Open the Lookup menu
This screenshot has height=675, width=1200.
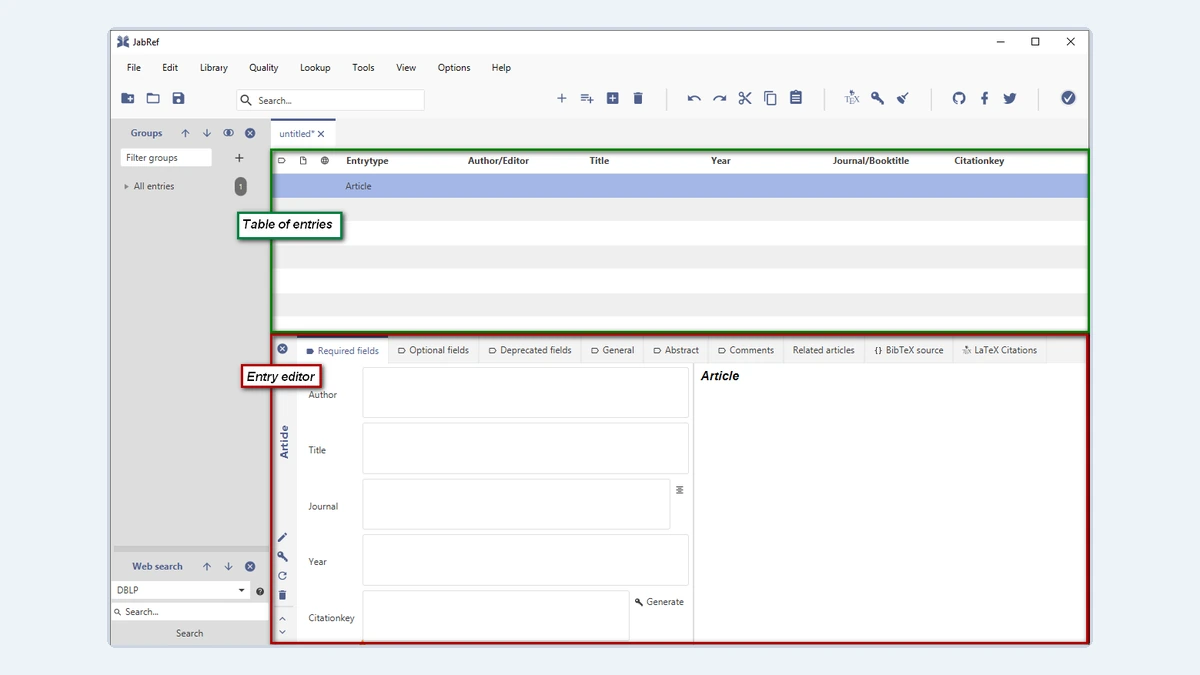tap(315, 68)
